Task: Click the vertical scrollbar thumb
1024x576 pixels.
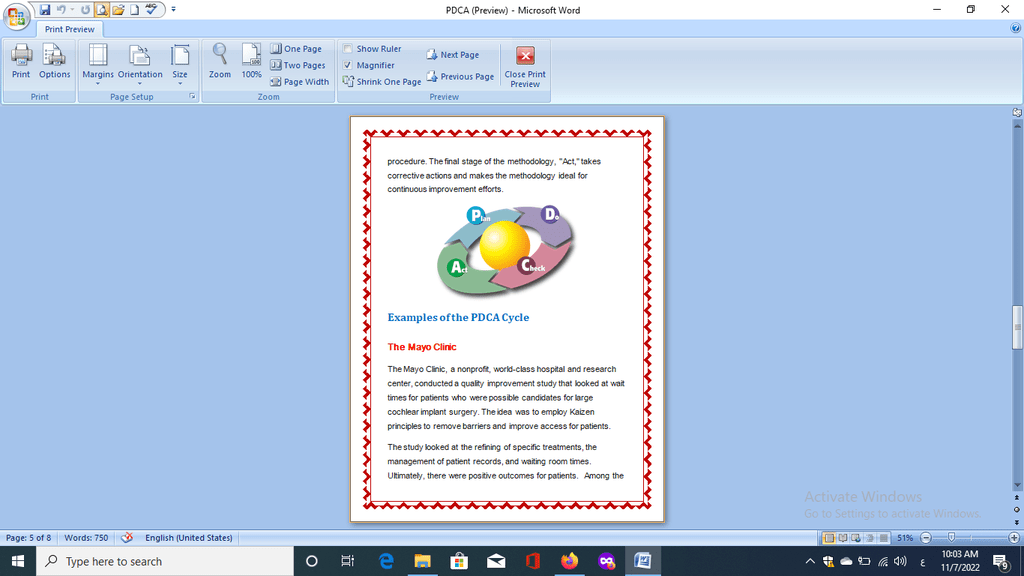Action: (x=1017, y=327)
